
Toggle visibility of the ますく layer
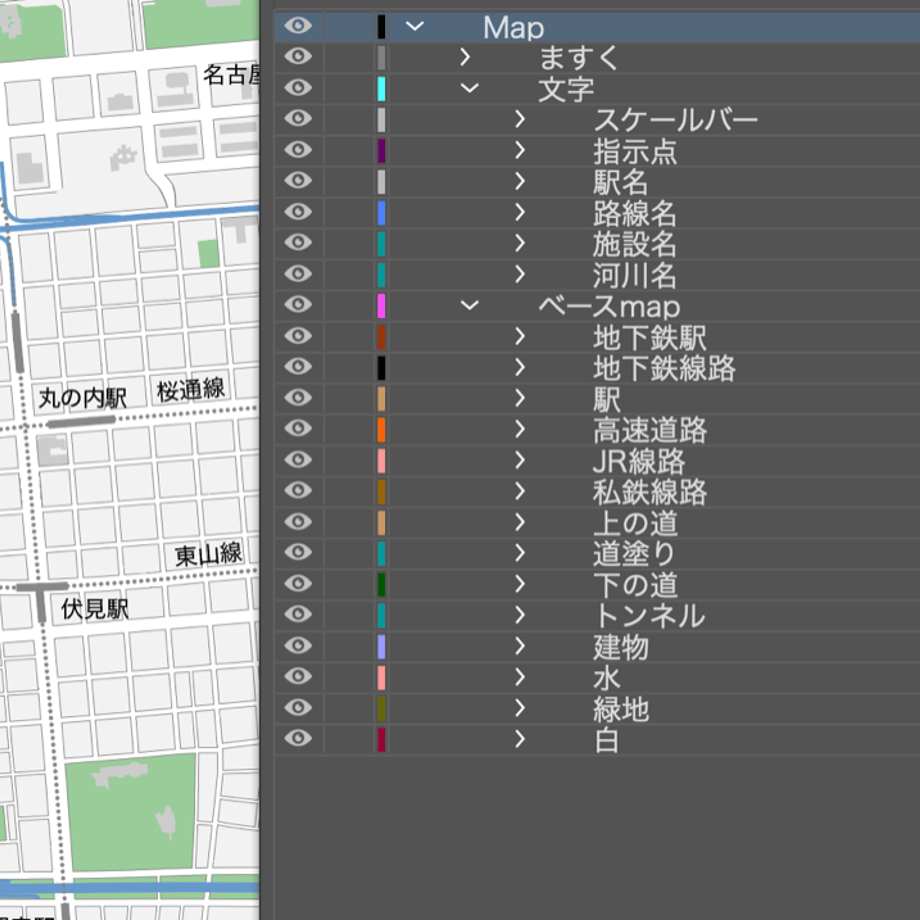click(x=298, y=56)
